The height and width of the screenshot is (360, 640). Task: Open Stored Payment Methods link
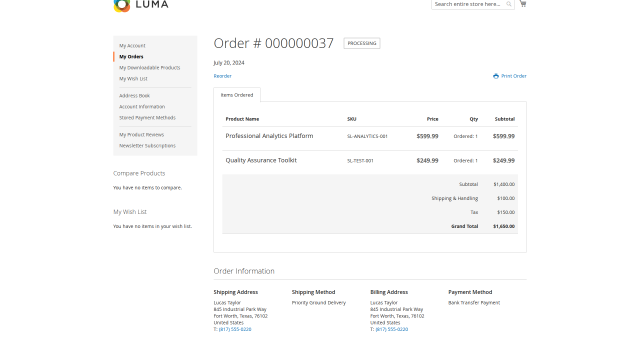(x=147, y=118)
